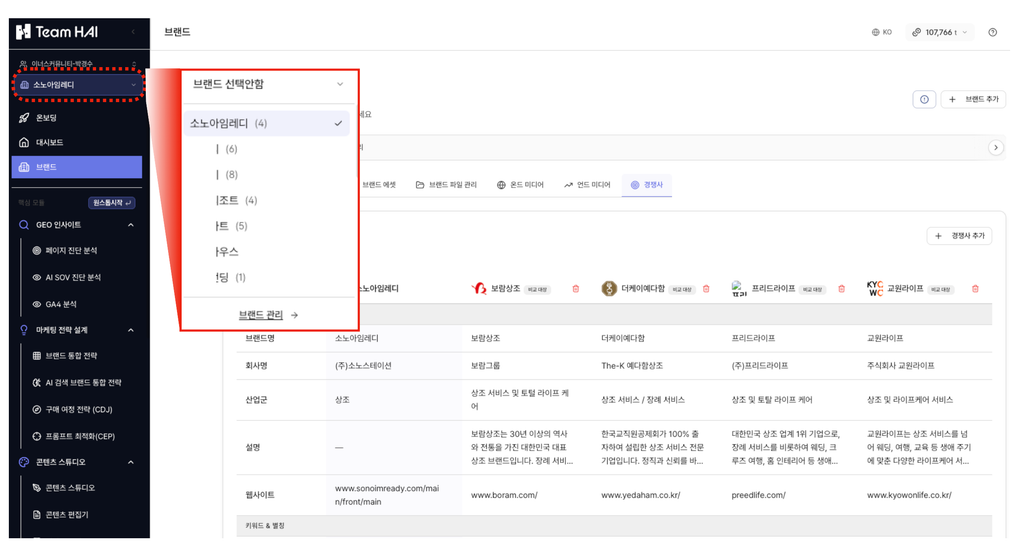Open the KO language selector
This screenshot has height=559, width=1024.
click(882, 32)
